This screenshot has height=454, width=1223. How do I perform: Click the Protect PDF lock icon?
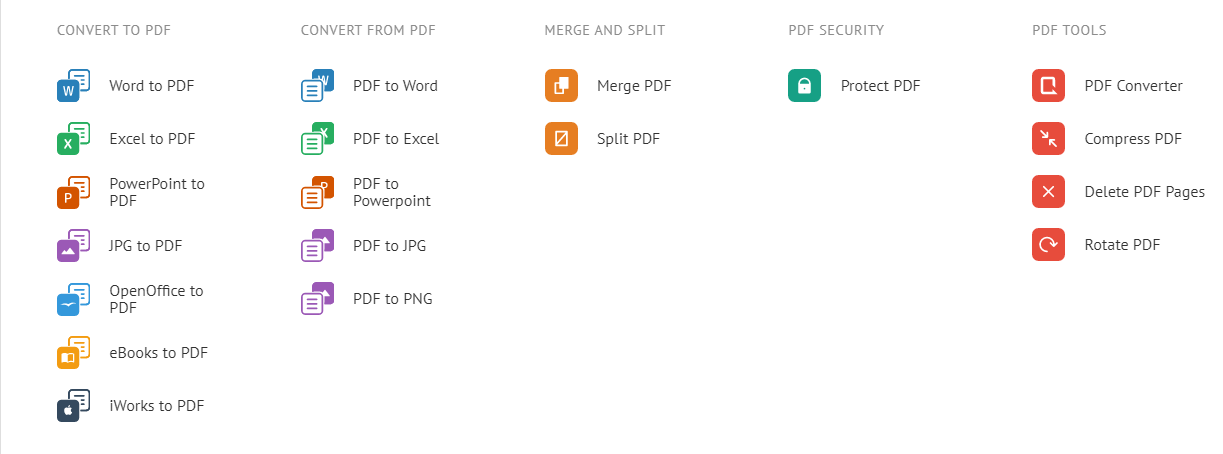coord(804,86)
